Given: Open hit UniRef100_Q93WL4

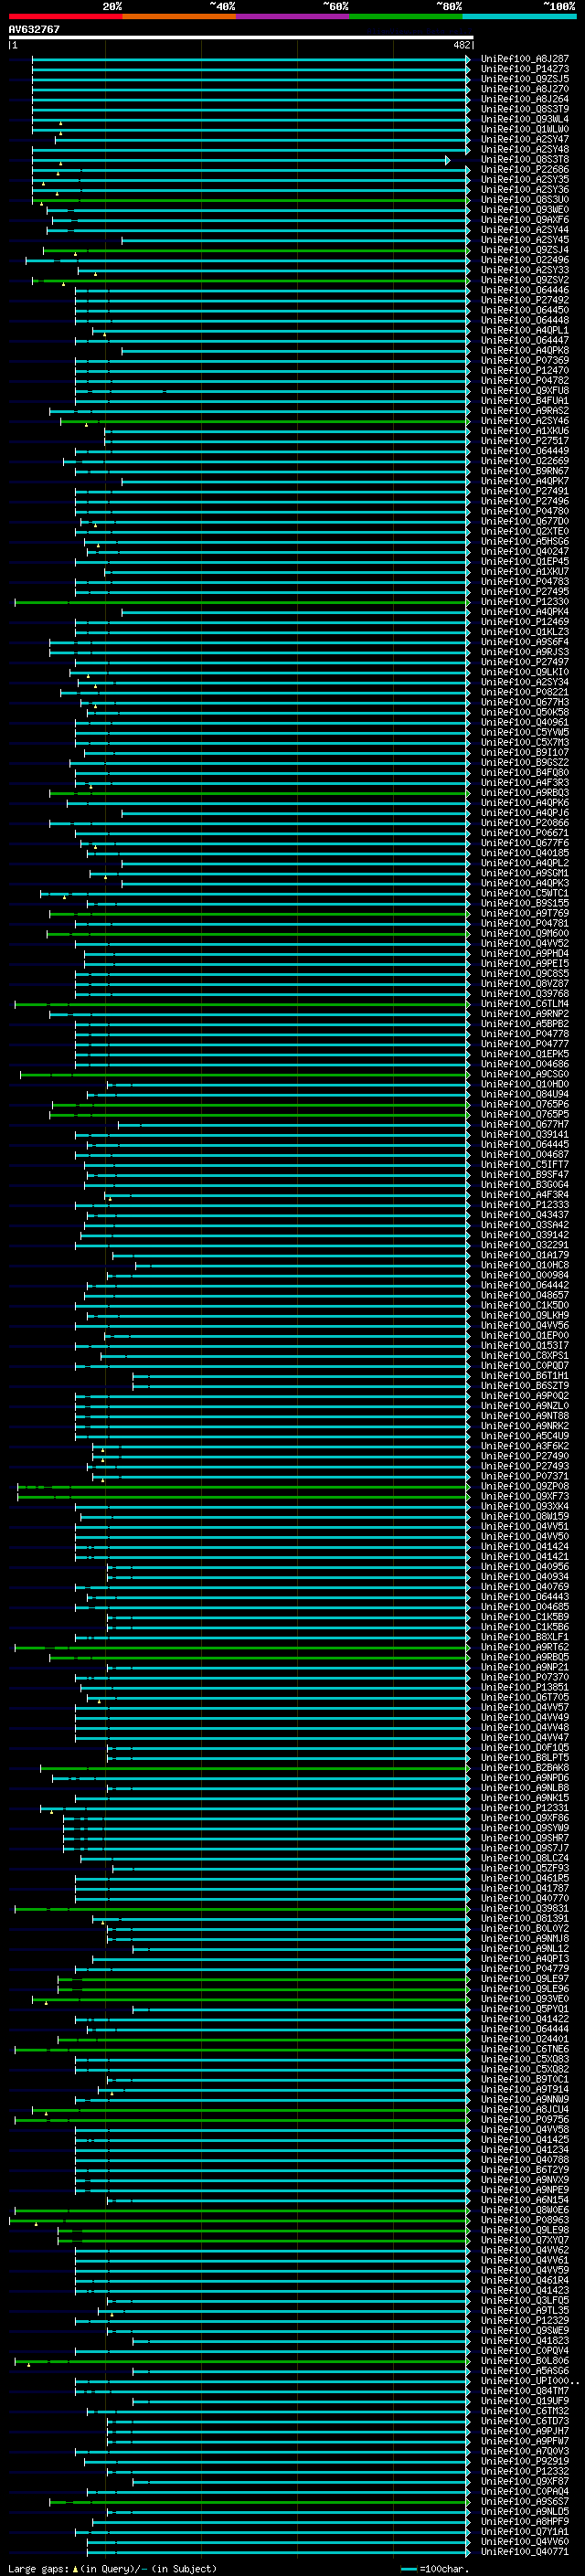Looking at the screenshot, I should pos(525,119).
